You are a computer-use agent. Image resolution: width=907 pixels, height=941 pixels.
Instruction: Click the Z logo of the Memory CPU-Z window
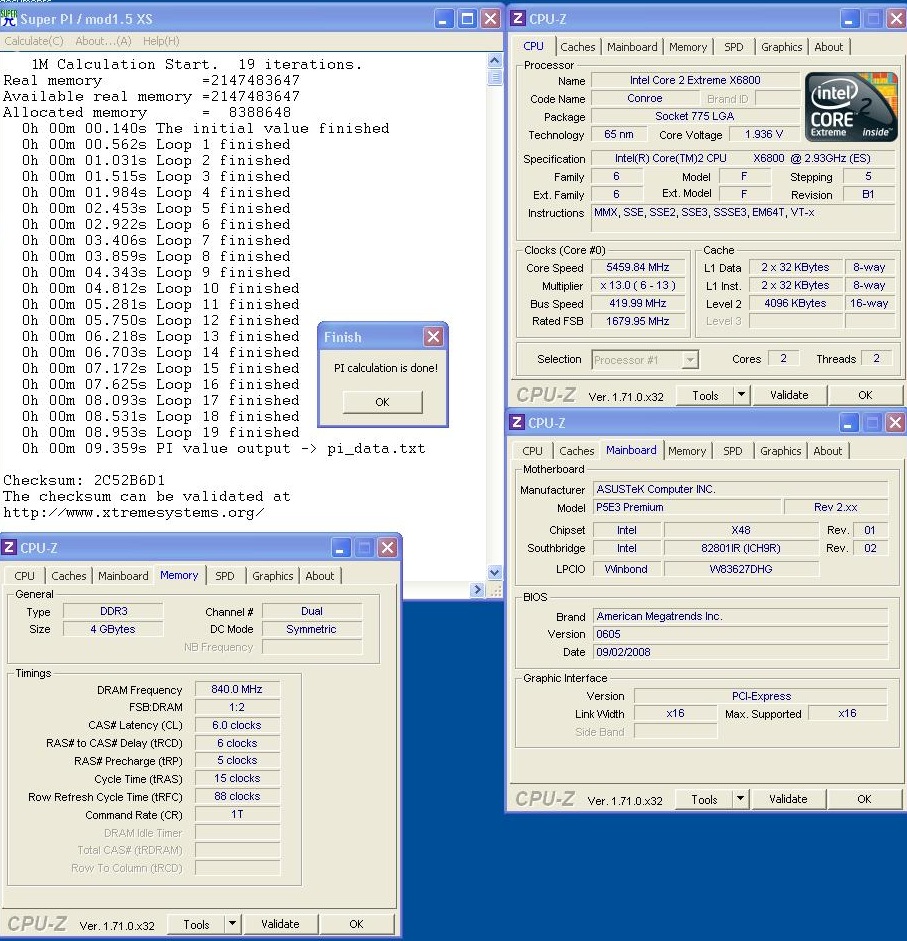(8, 547)
